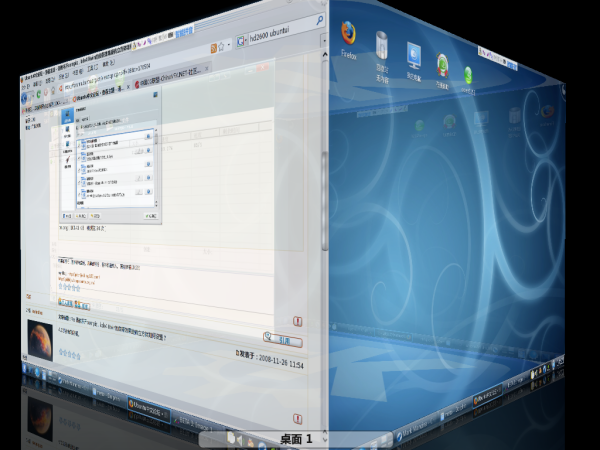Click the moon avatar image in forum post

coord(40,340)
